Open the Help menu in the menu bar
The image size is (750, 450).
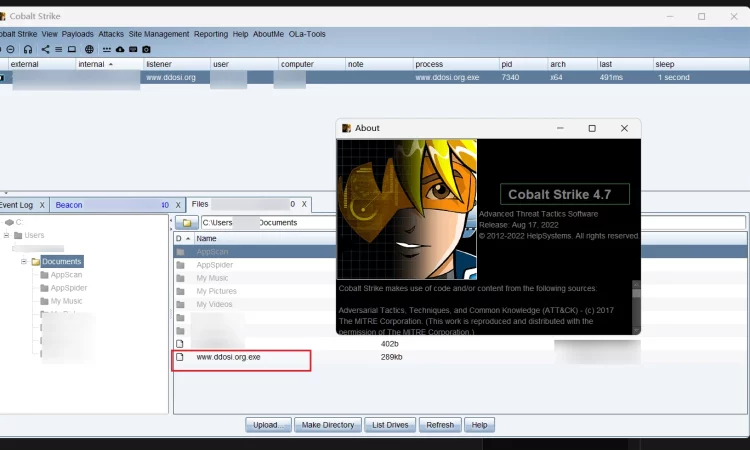240,34
